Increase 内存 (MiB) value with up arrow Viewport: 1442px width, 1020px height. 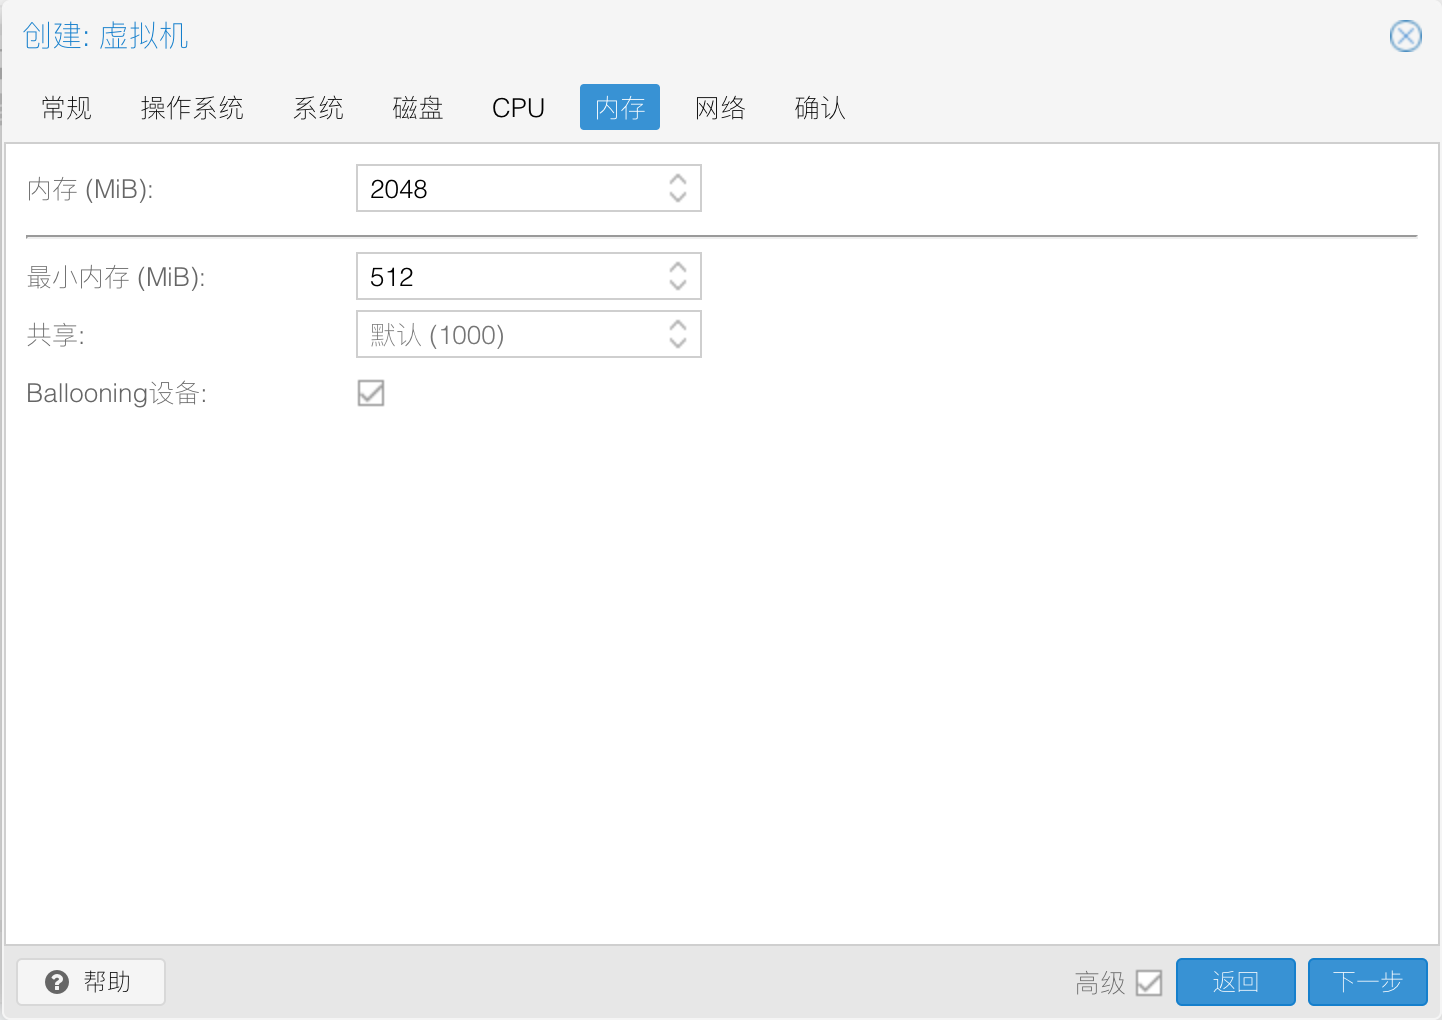coord(678,180)
